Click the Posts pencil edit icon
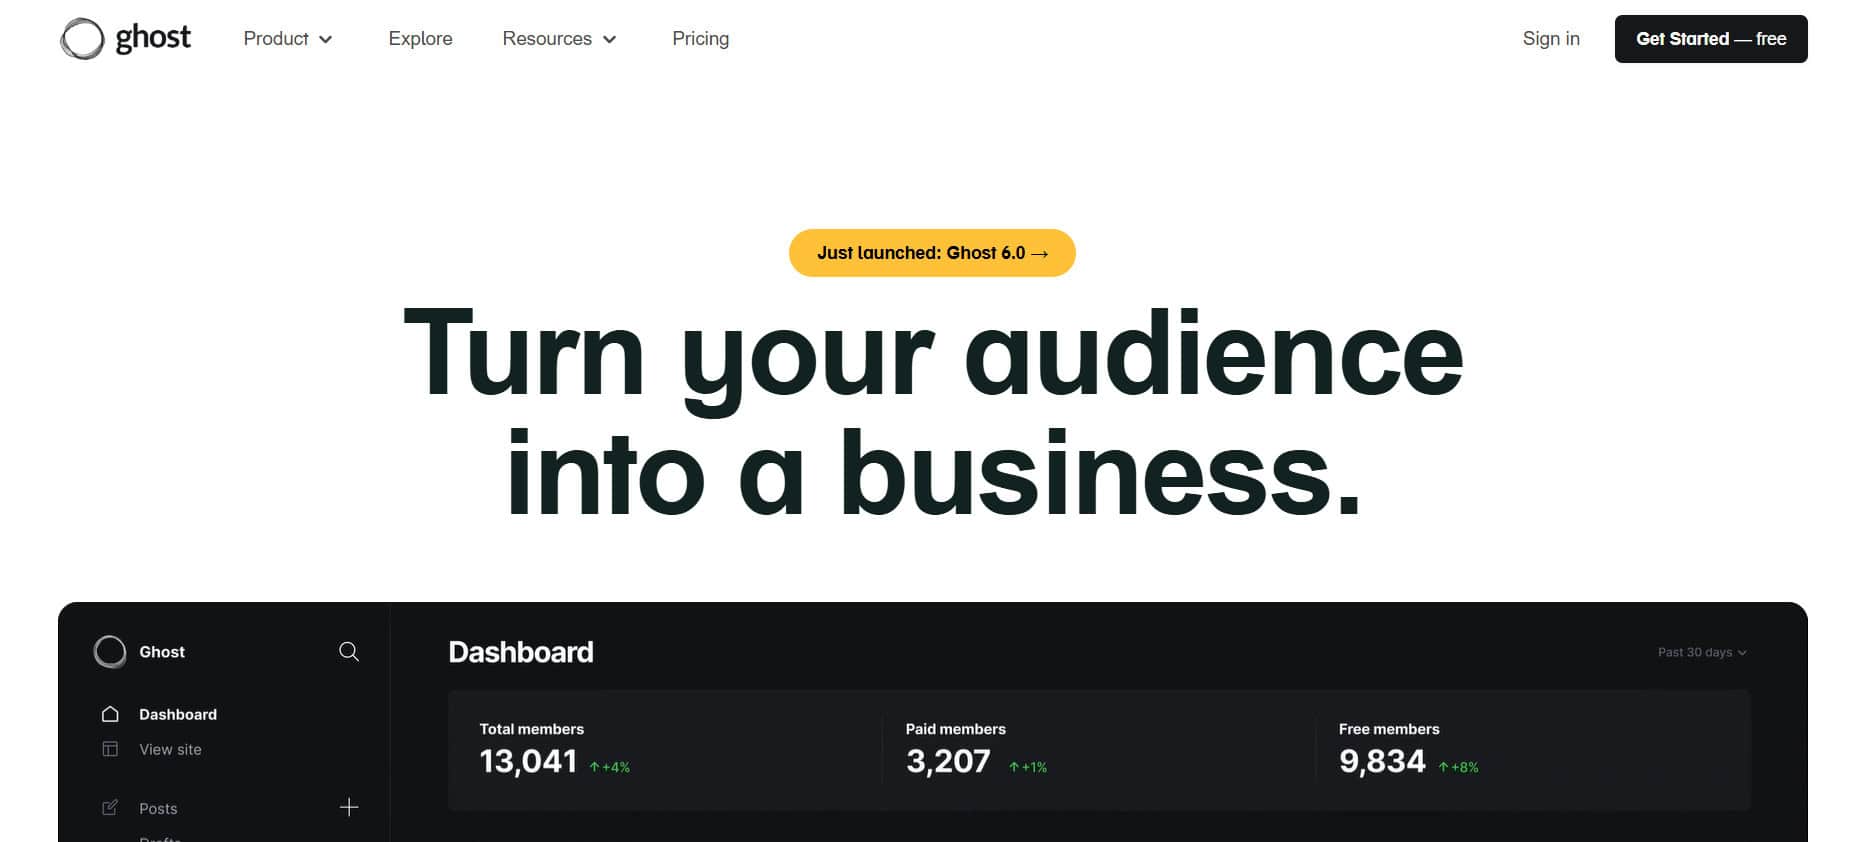This screenshot has height=842, width=1858. 110,807
